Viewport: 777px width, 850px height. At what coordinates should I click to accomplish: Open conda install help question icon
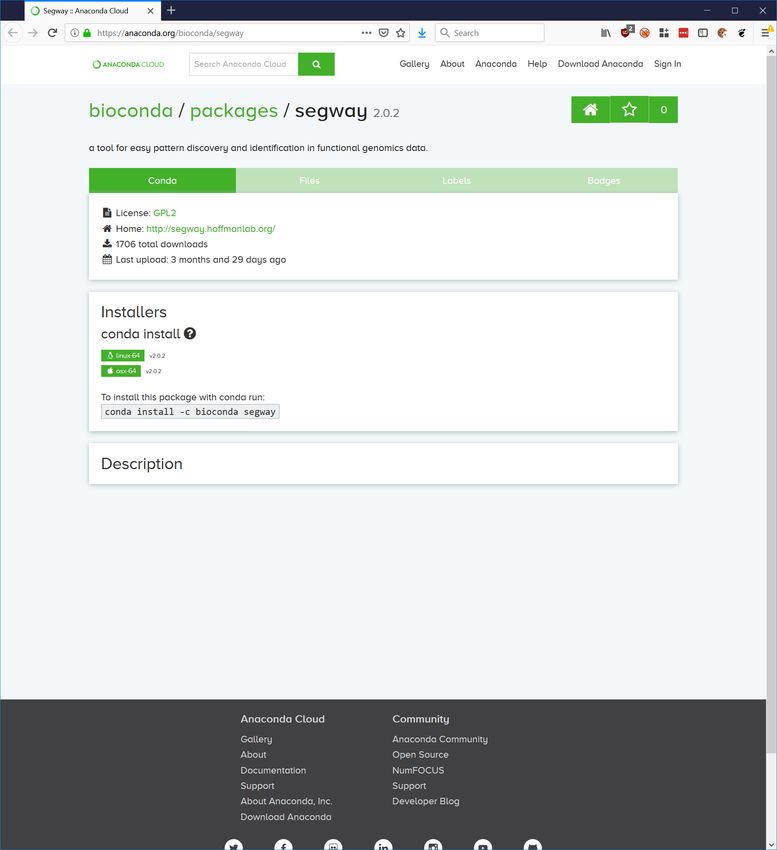pos(190,333)
